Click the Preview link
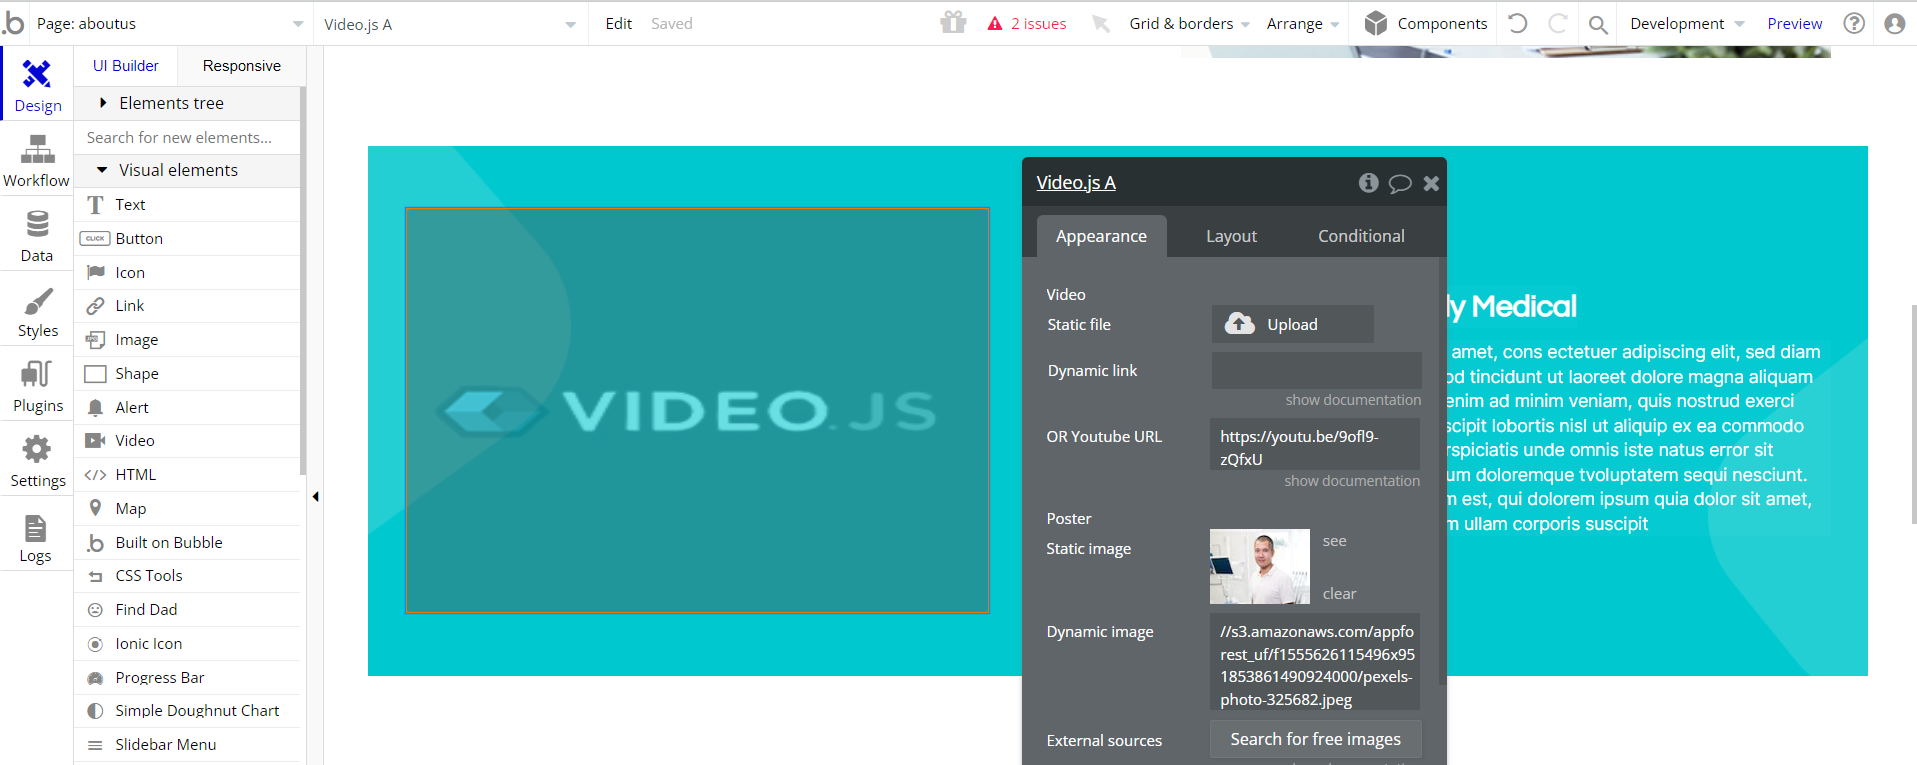Image resolution: width=1917 pixels, height=765 pixels. tap(1794, 24)
